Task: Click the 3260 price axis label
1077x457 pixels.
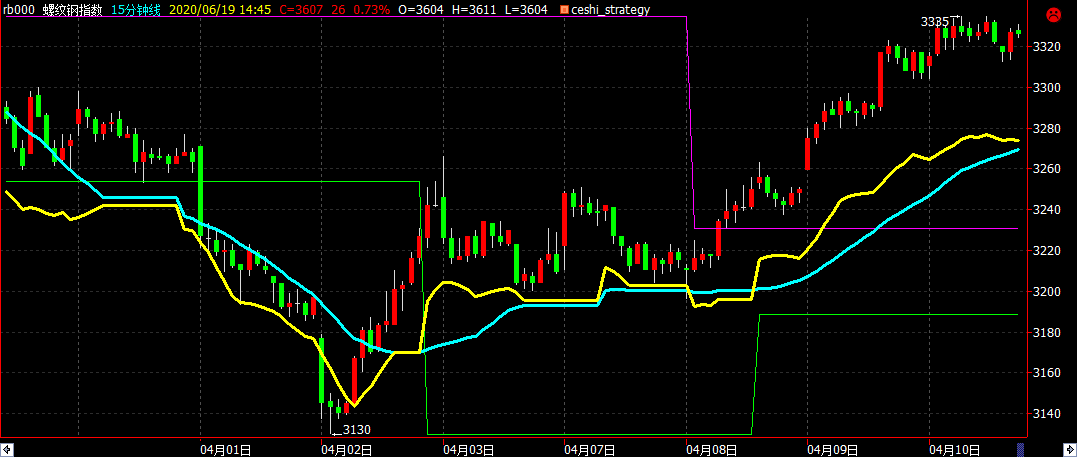Action: point(1046,169)
